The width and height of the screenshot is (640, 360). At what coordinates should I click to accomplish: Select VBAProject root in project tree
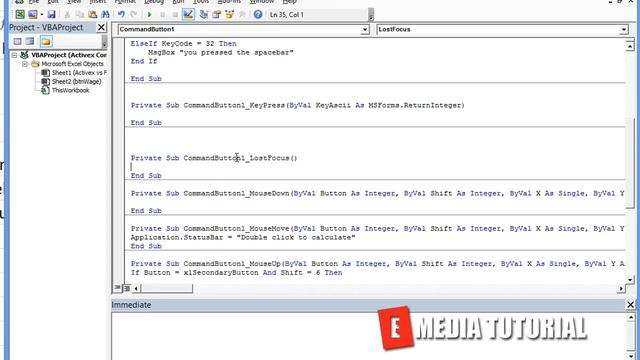[x=69, y=55]
